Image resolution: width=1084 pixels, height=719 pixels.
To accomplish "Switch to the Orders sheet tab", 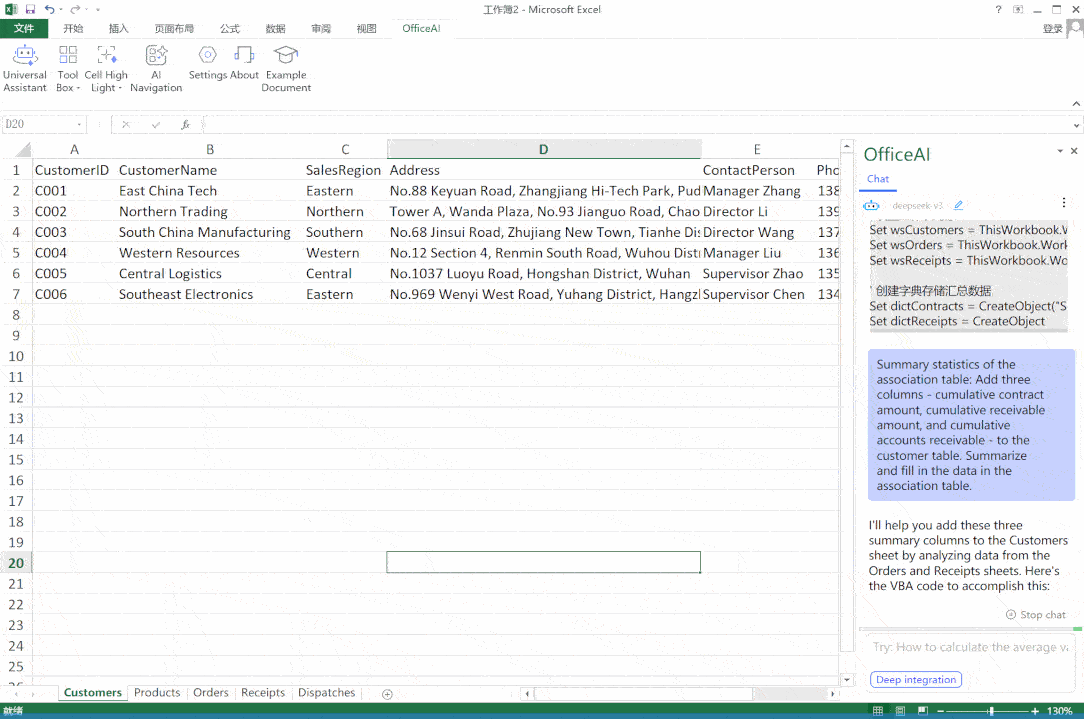I will tap(211, 693).
